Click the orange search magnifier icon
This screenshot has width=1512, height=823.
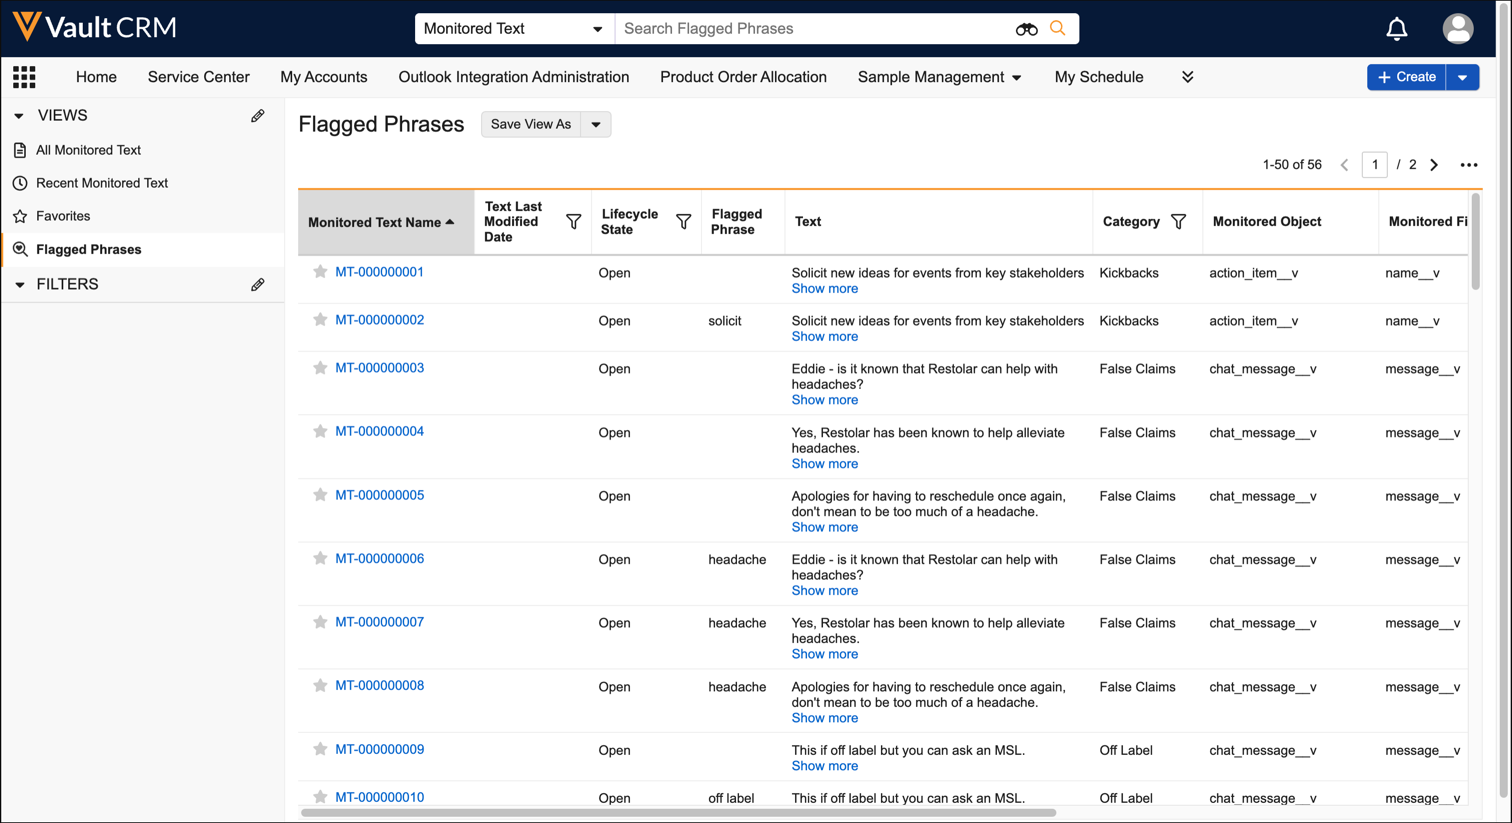point(1058,28)
